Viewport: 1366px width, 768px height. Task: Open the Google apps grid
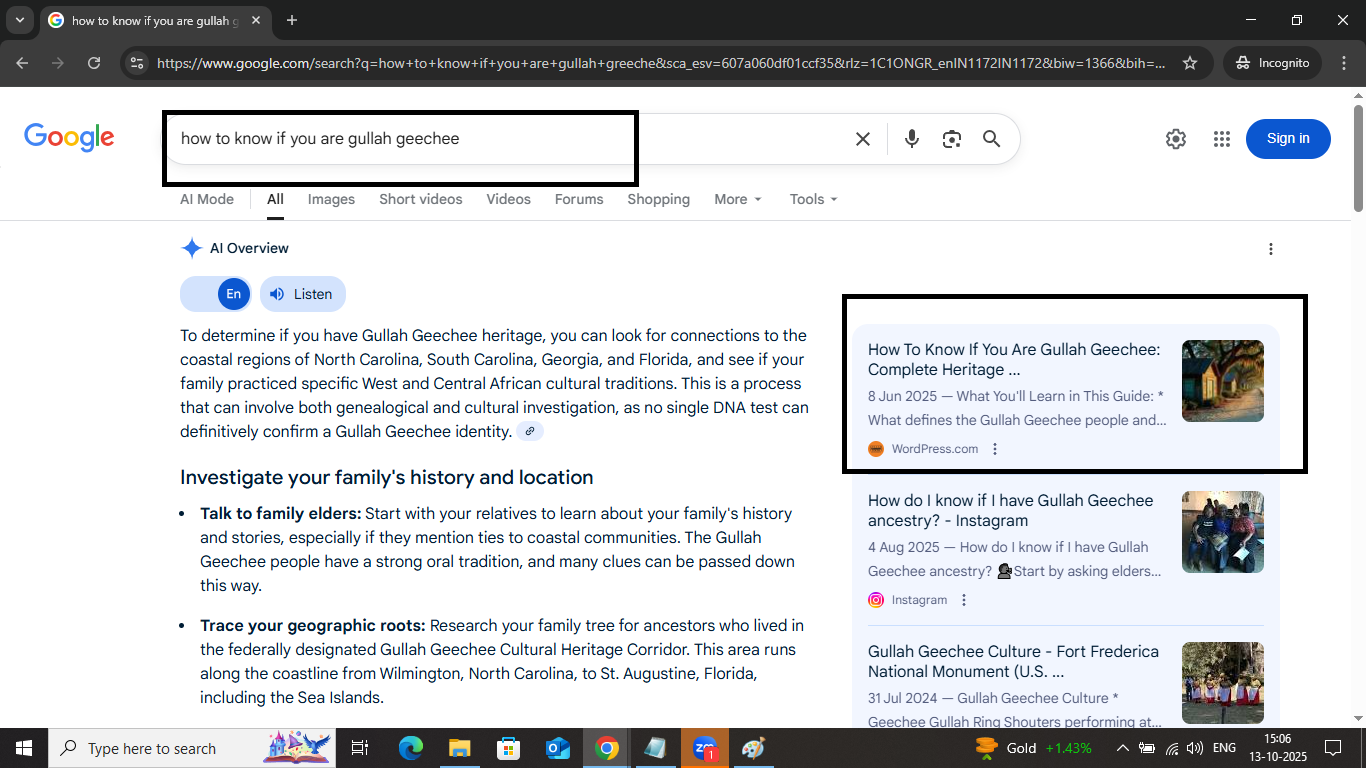tap(1221, 139)
